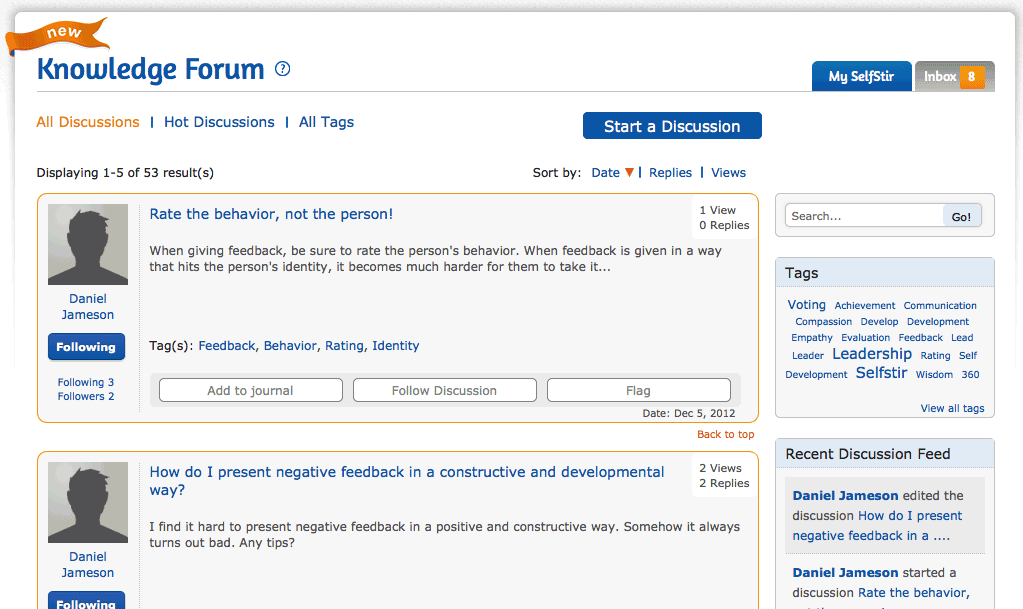Open the Inbox tab

[954, 76]
